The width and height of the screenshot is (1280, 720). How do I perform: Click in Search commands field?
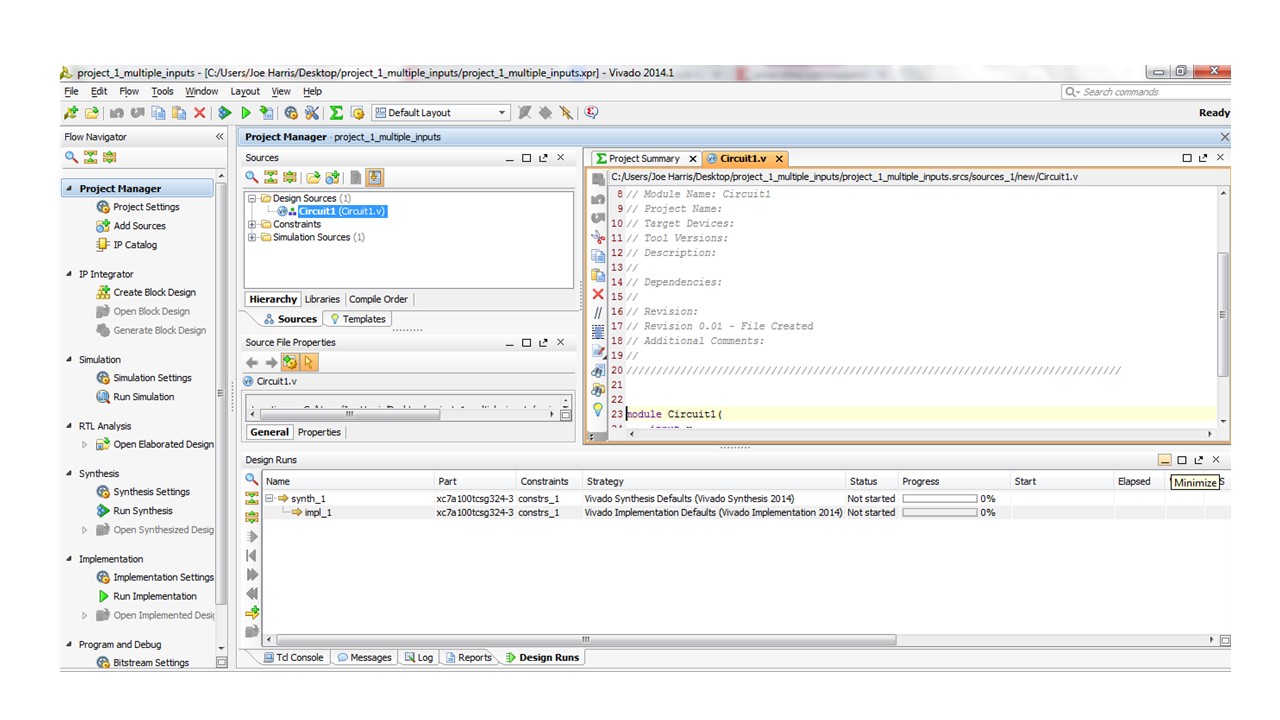pyautogui.click(x=1144, y=92)
